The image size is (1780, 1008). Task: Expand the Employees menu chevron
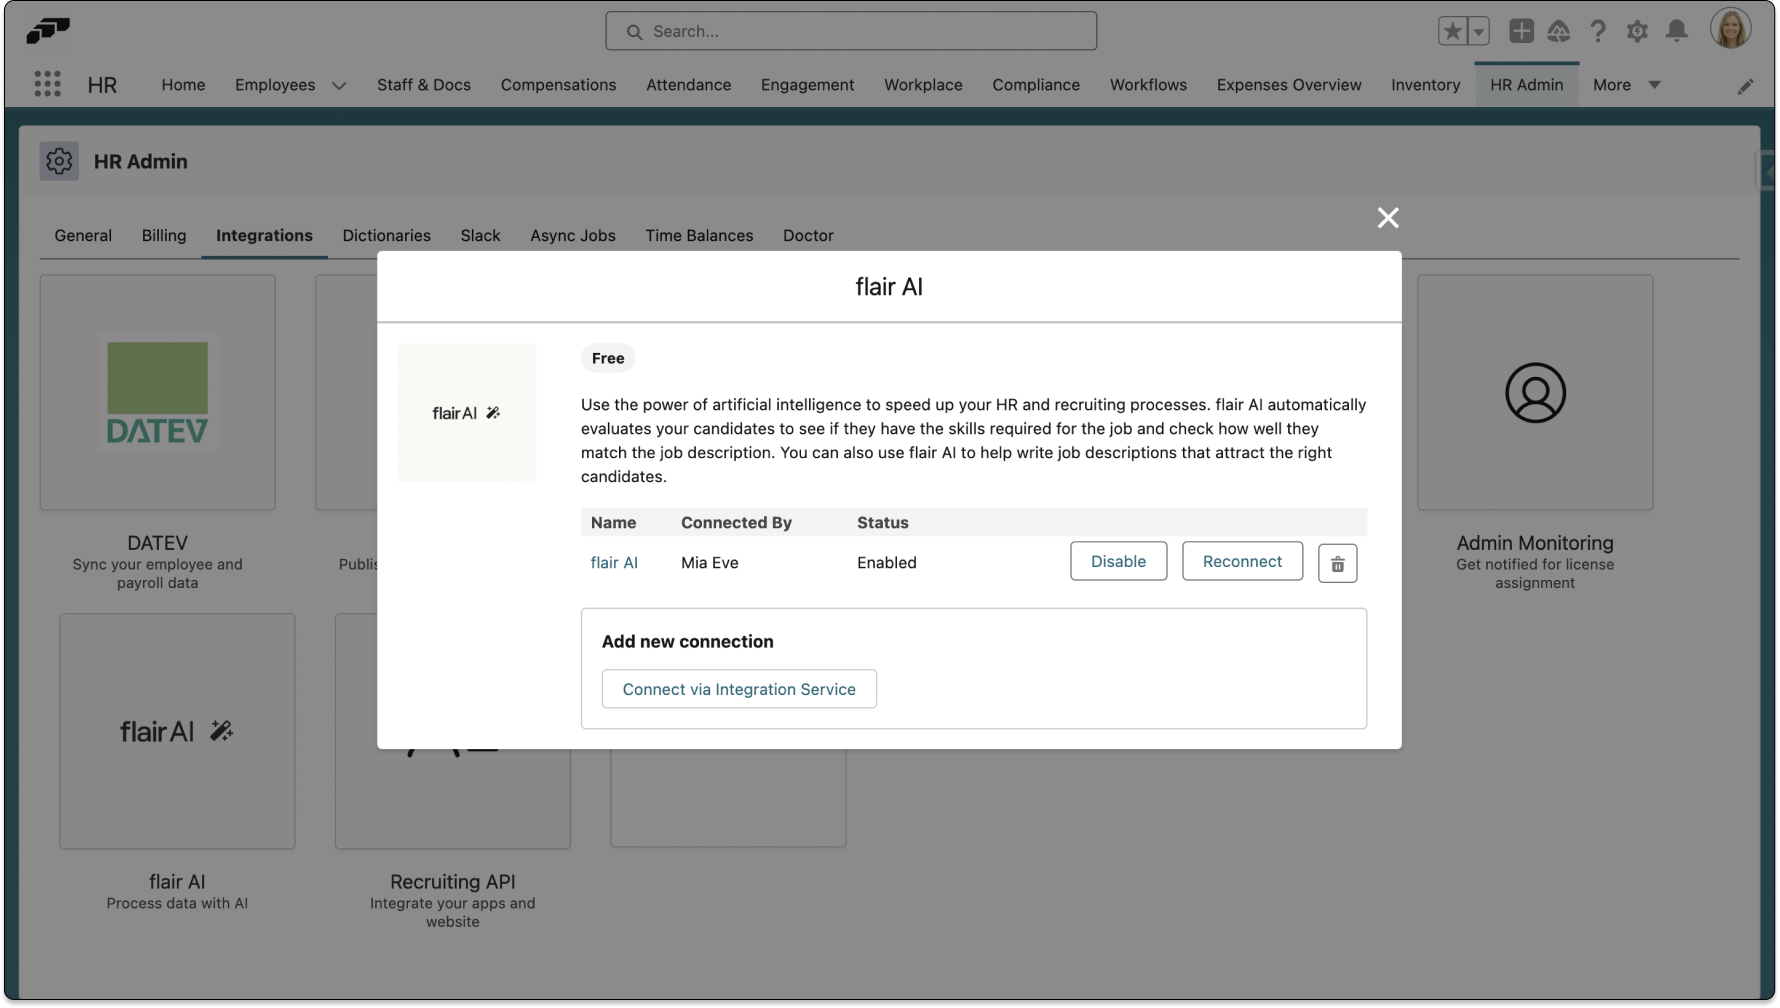click(339, 86)
